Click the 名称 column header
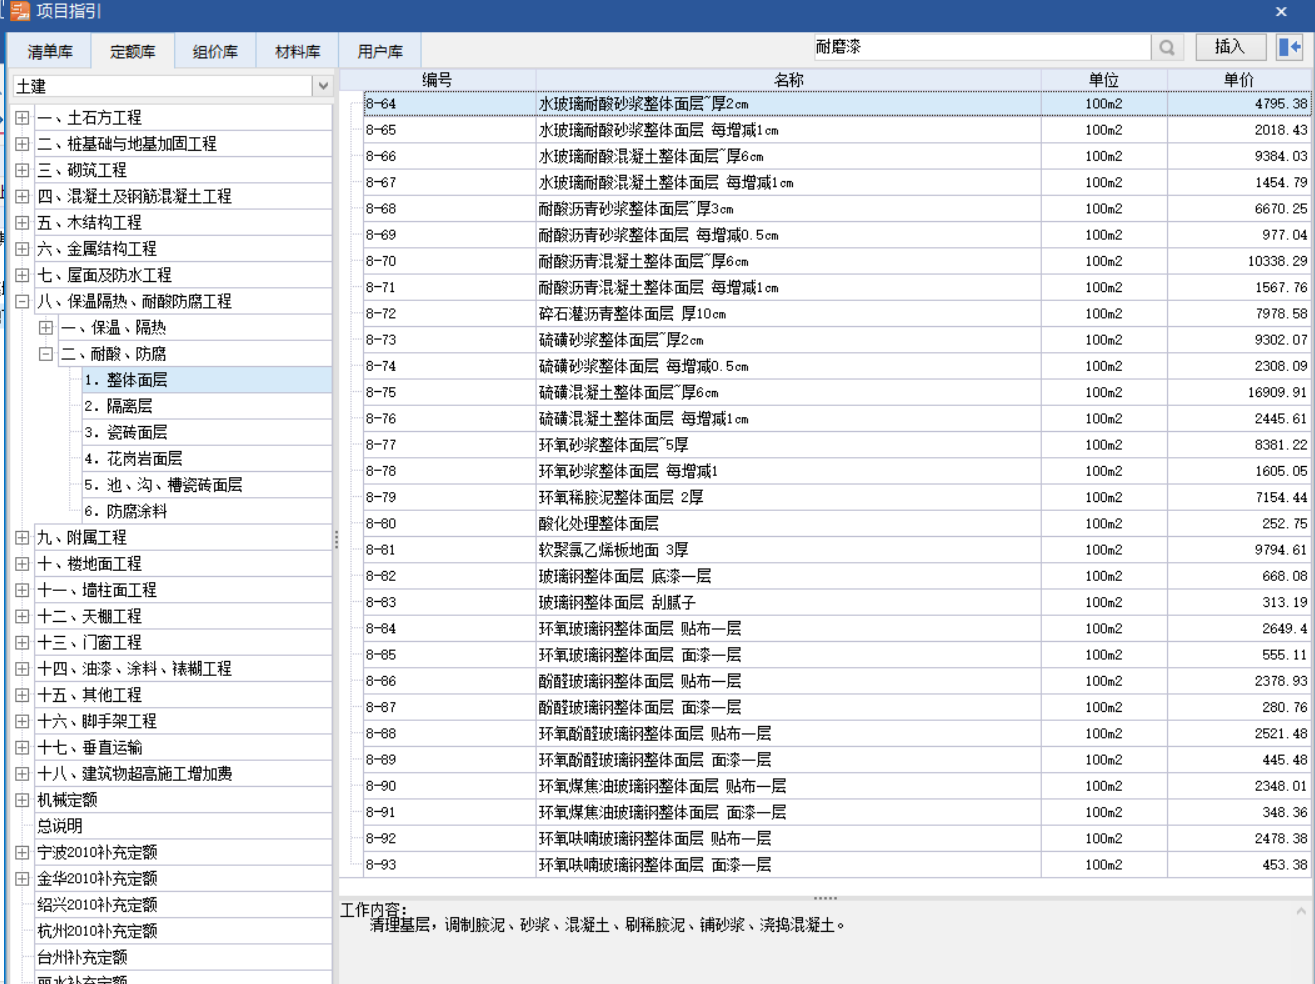 point(788,80)
